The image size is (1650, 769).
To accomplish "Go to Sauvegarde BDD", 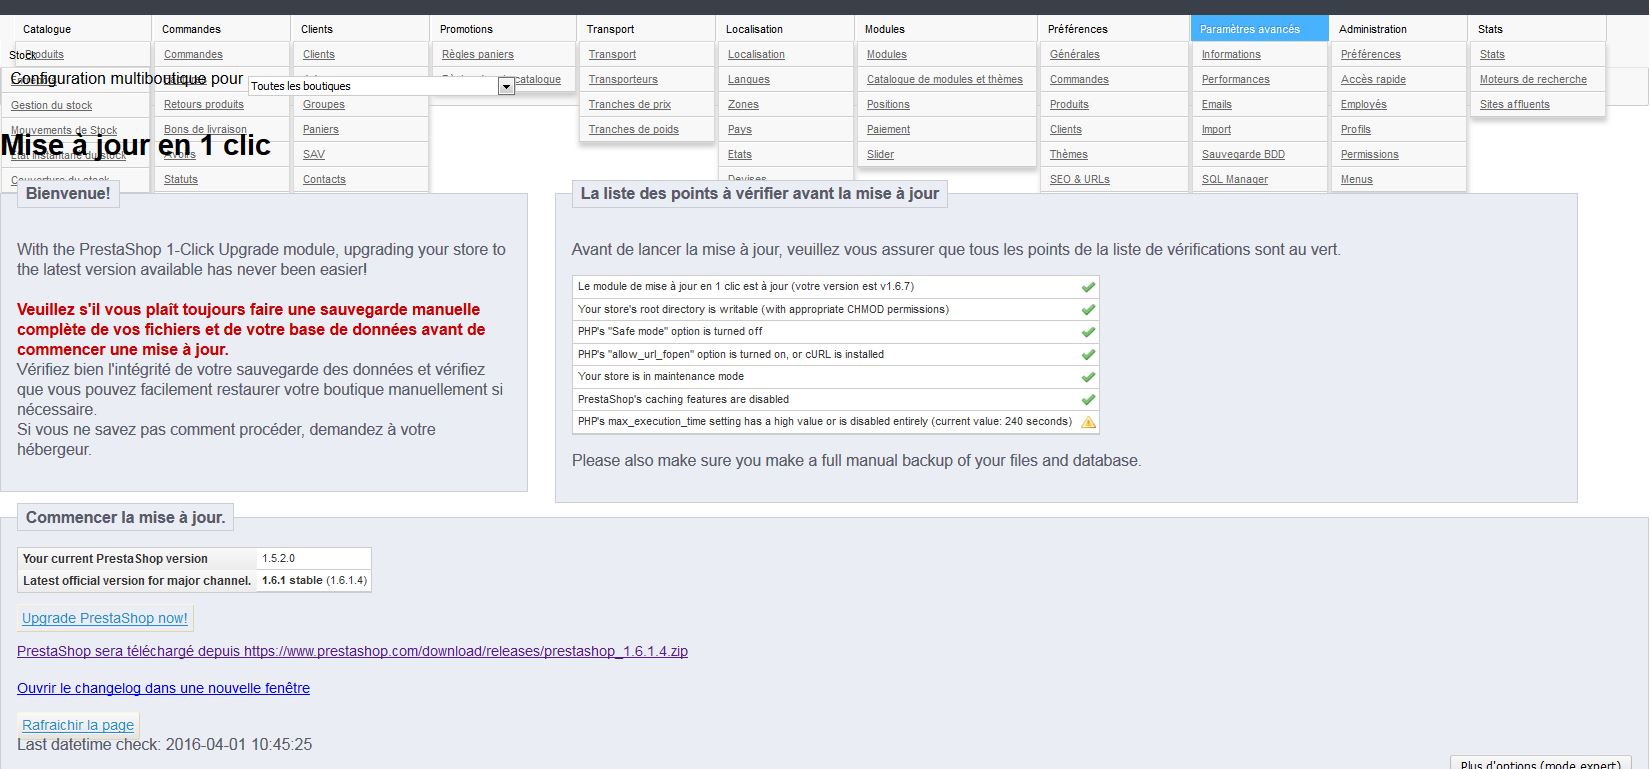I will [x=1243, y=154].
